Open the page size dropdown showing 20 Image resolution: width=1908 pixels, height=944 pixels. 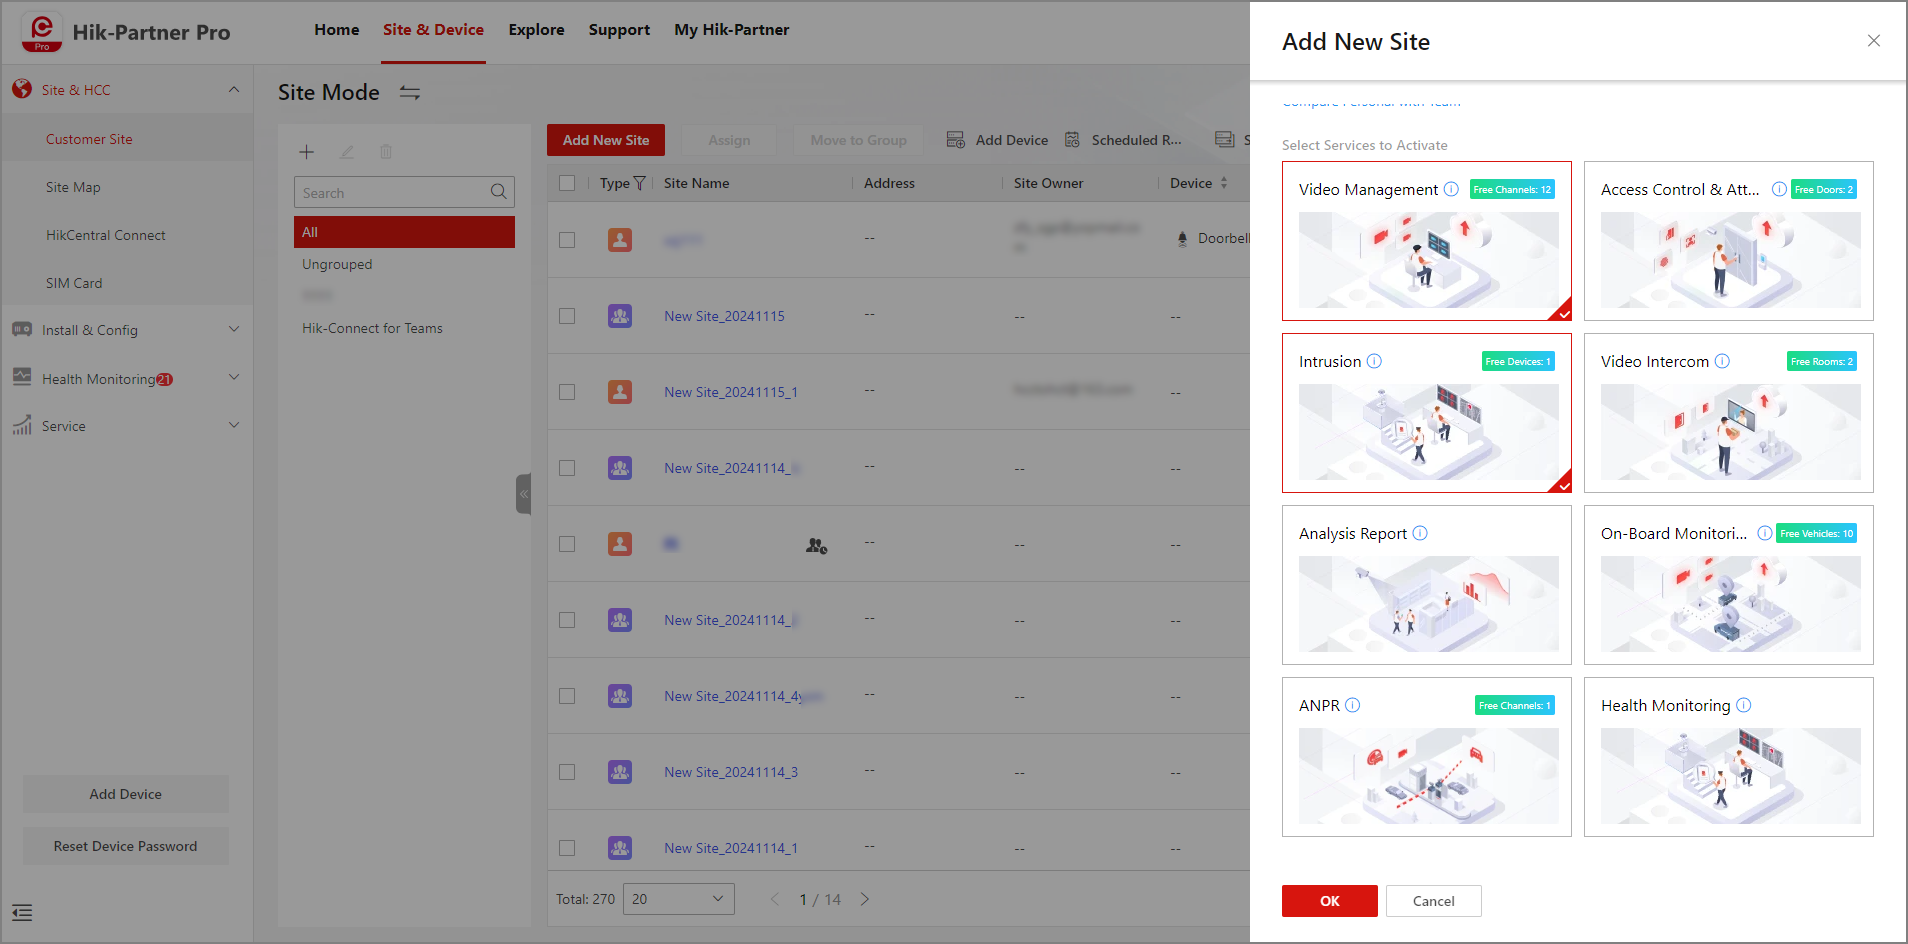coord(679,899)
